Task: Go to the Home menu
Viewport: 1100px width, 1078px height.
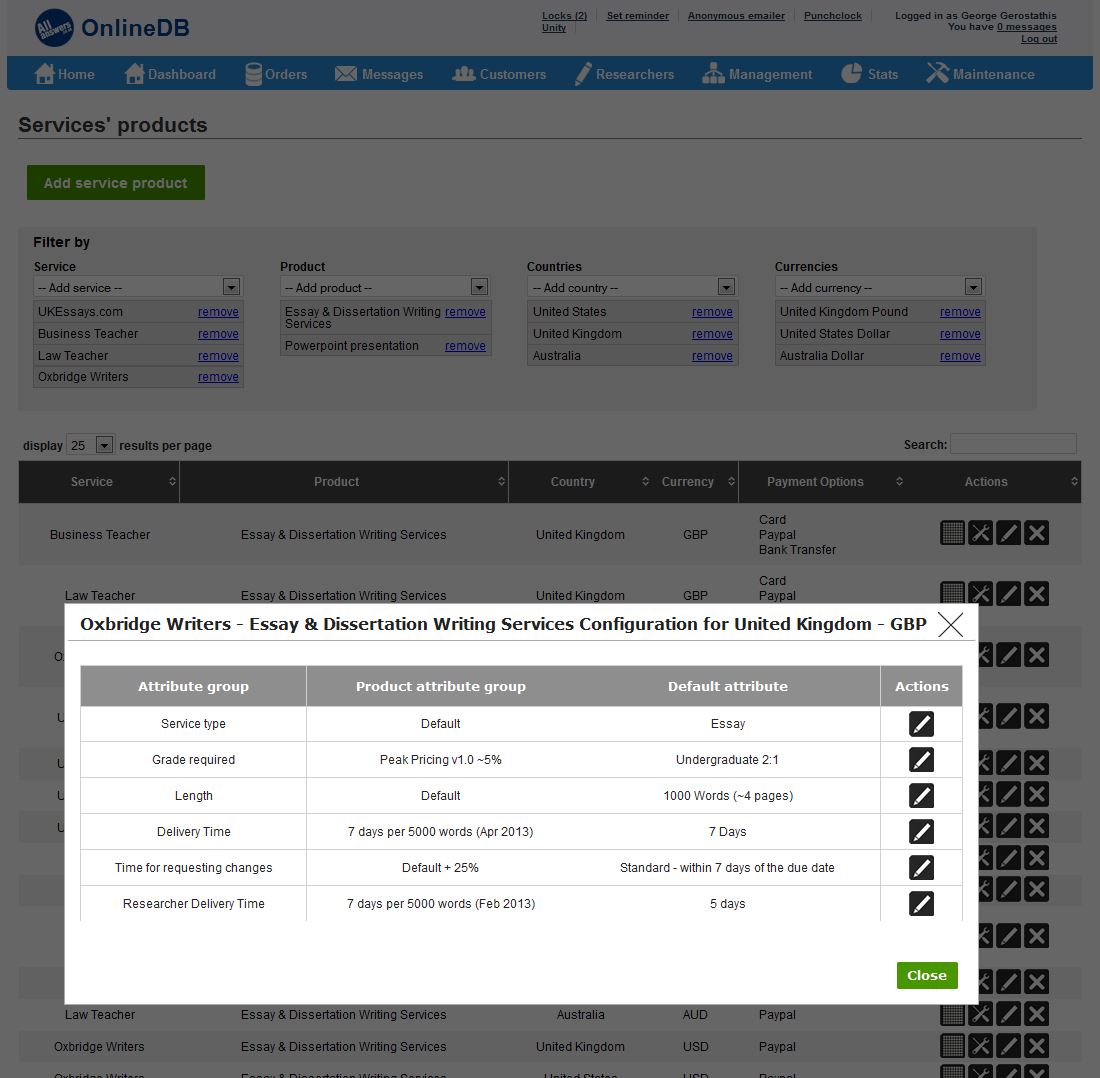Action: [65, 74]
